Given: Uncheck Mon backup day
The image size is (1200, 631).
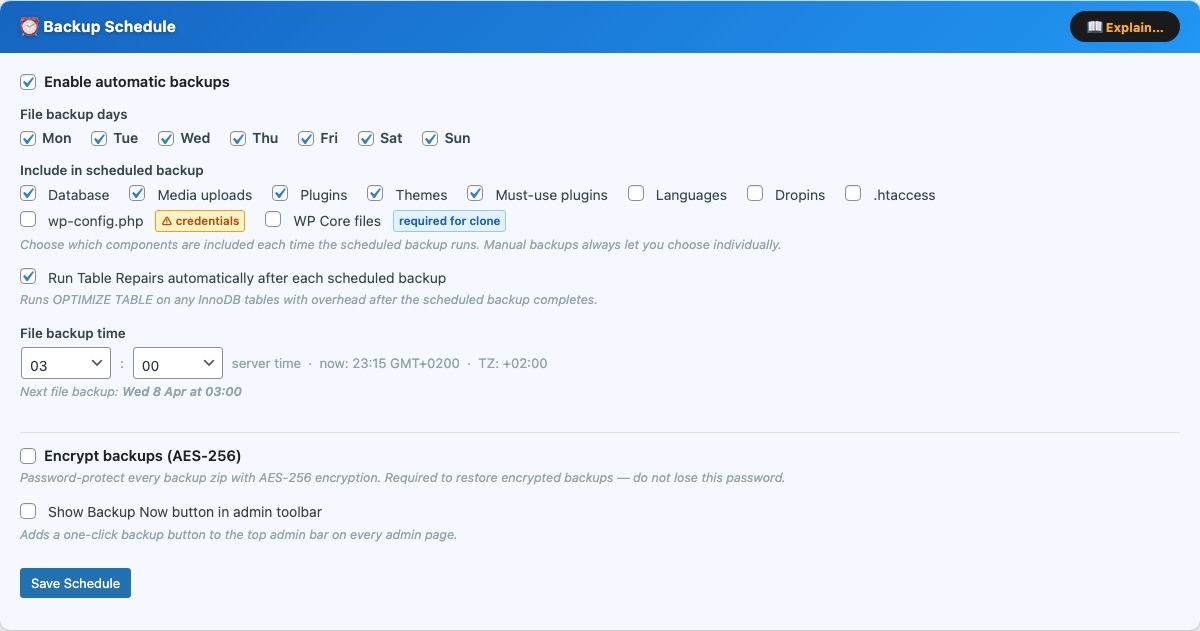Looking at the screenshot, I should coord(29,138).
